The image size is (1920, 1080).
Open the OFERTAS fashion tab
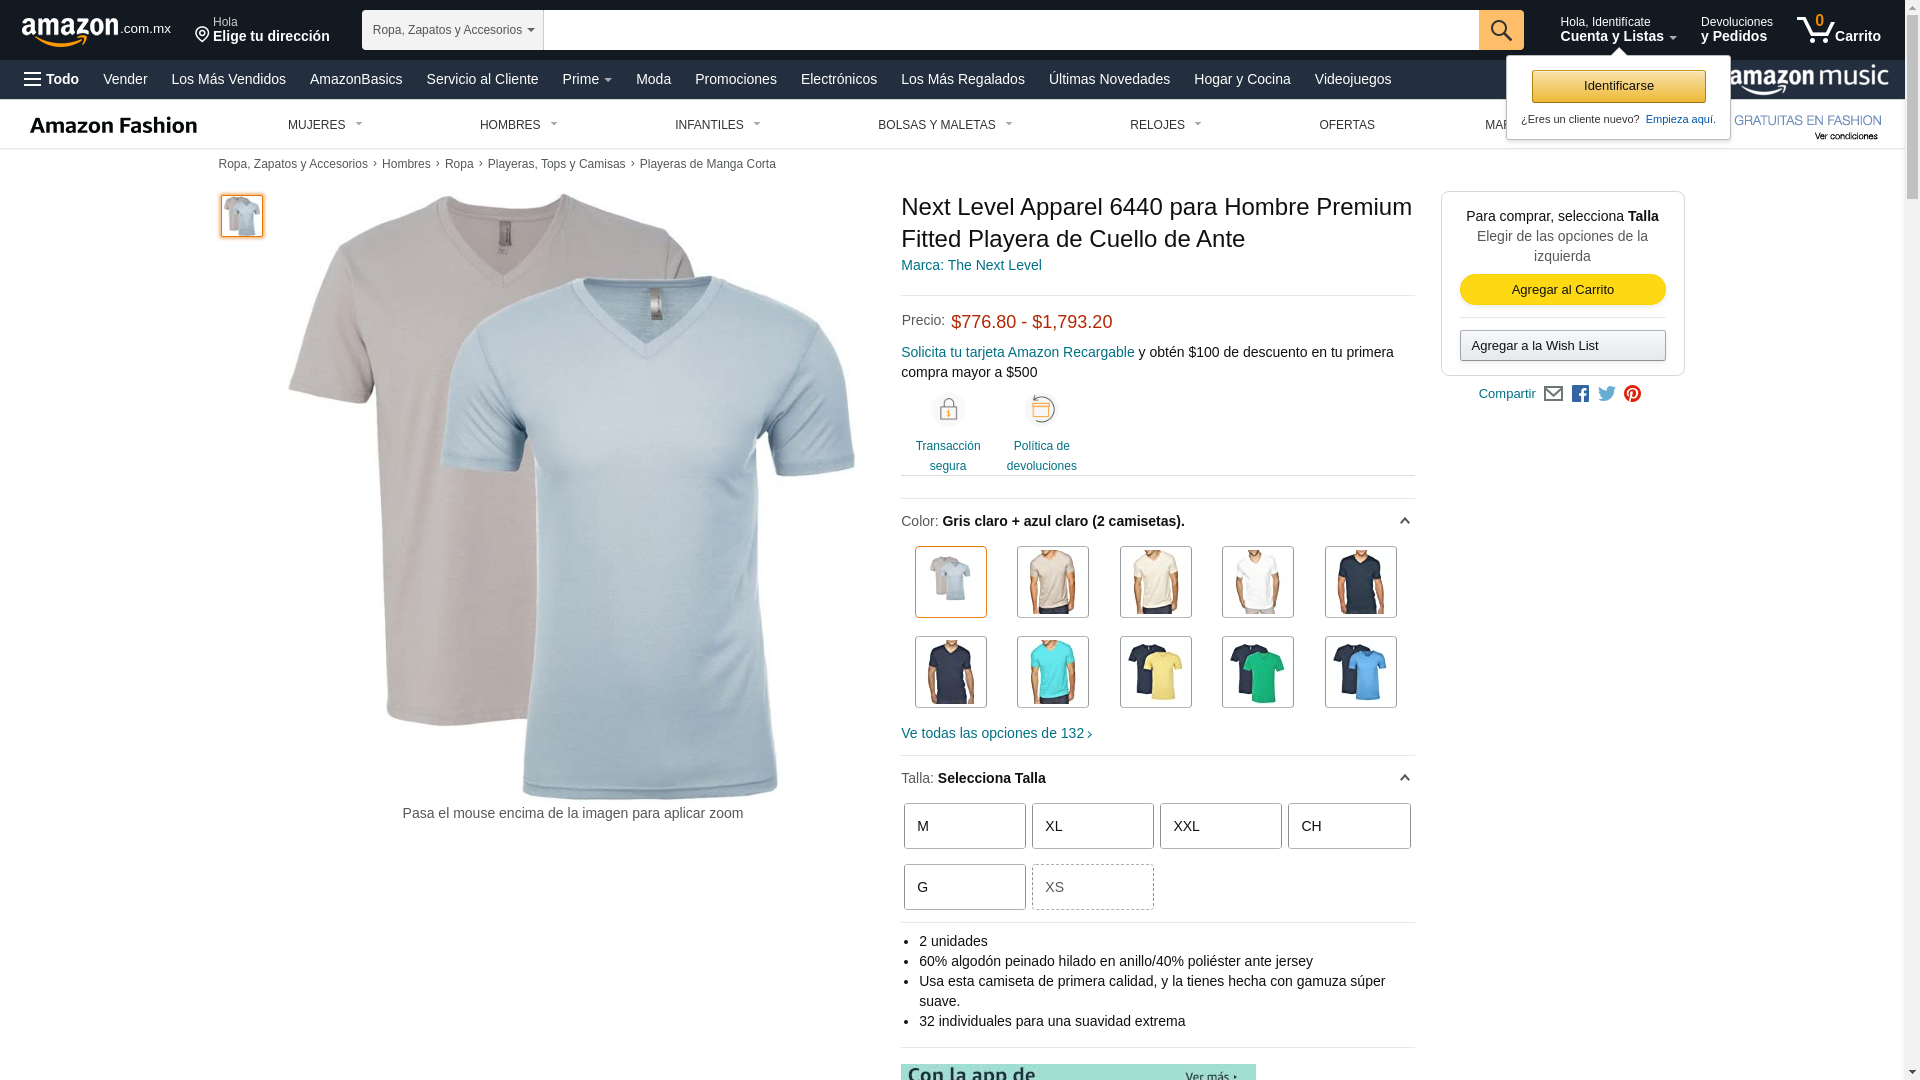1347,125
